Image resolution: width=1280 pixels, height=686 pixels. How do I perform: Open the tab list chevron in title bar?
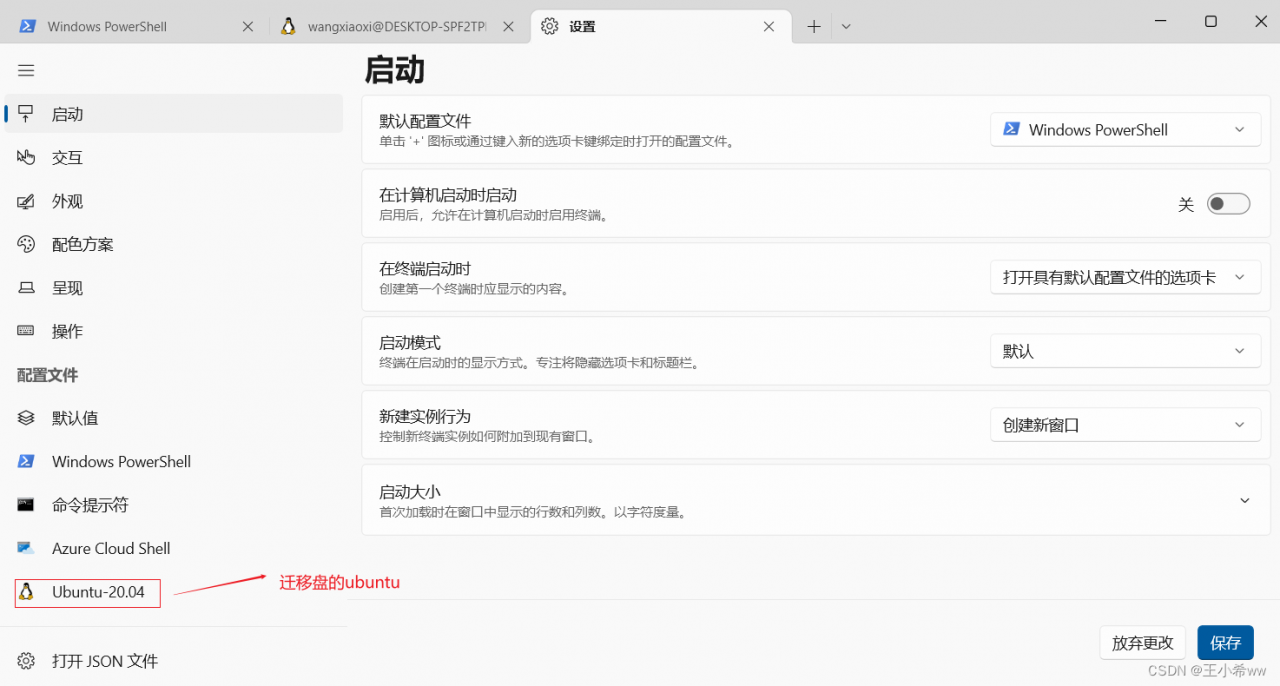845,25
